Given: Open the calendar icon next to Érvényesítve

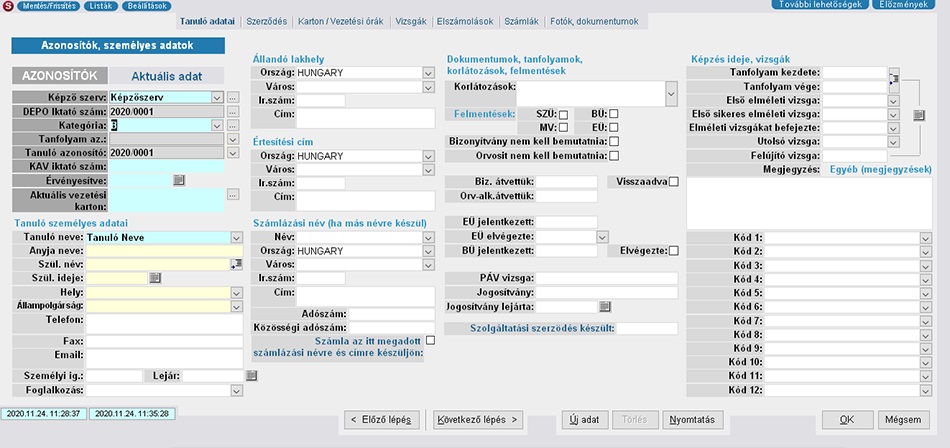Looking at the screenshot, I should pyautogui.click(x=178, y=180).
